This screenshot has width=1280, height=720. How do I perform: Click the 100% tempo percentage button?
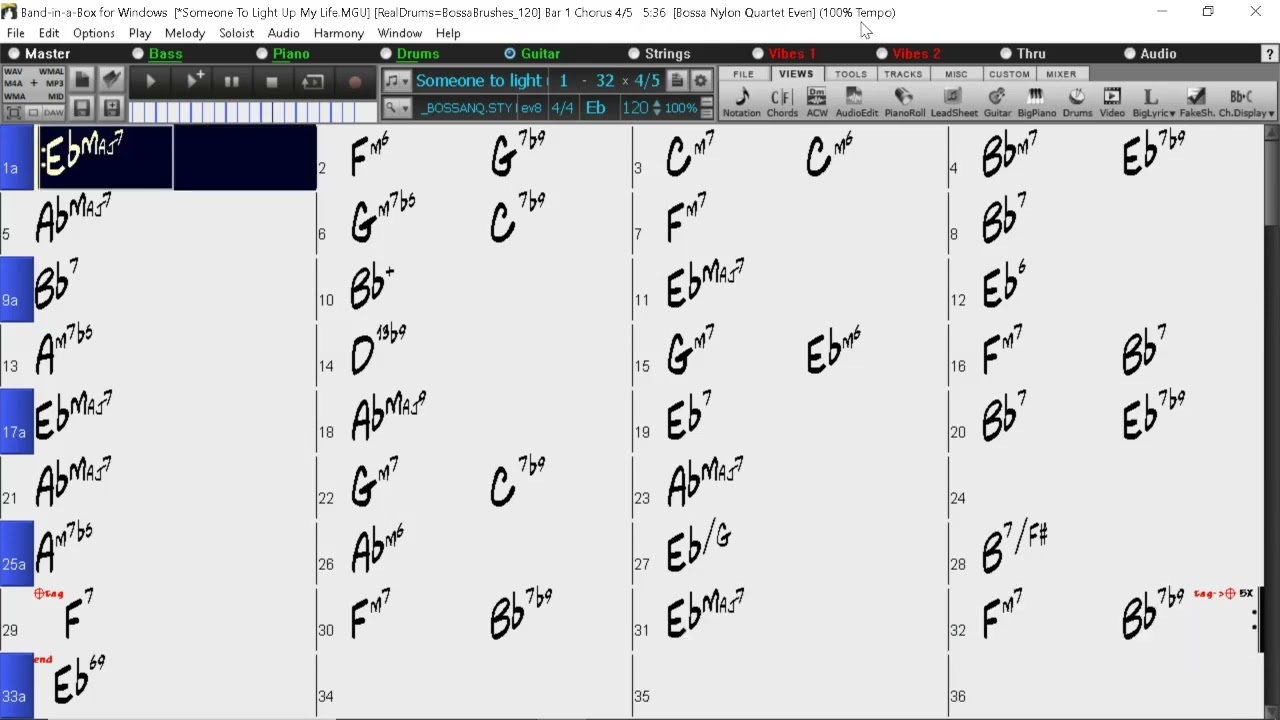coord(681,108)
